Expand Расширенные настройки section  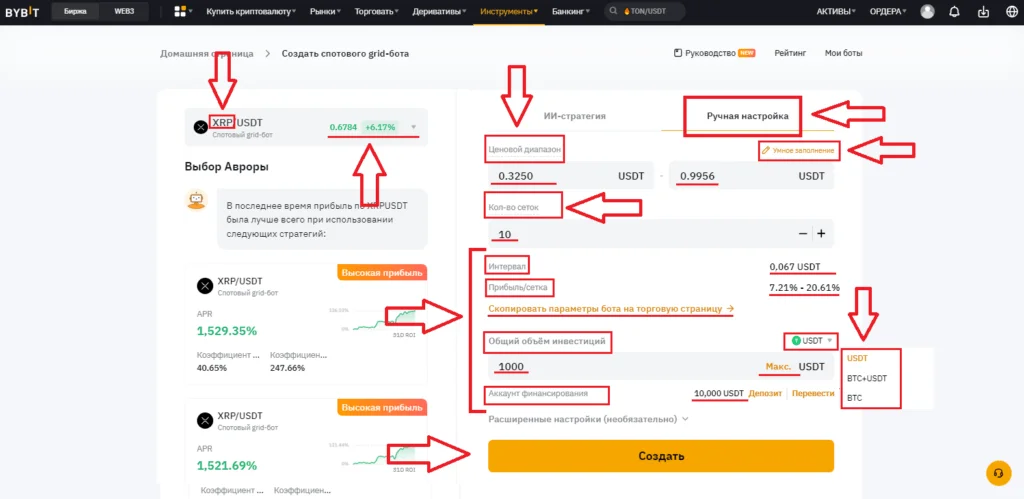coord(588,419)
